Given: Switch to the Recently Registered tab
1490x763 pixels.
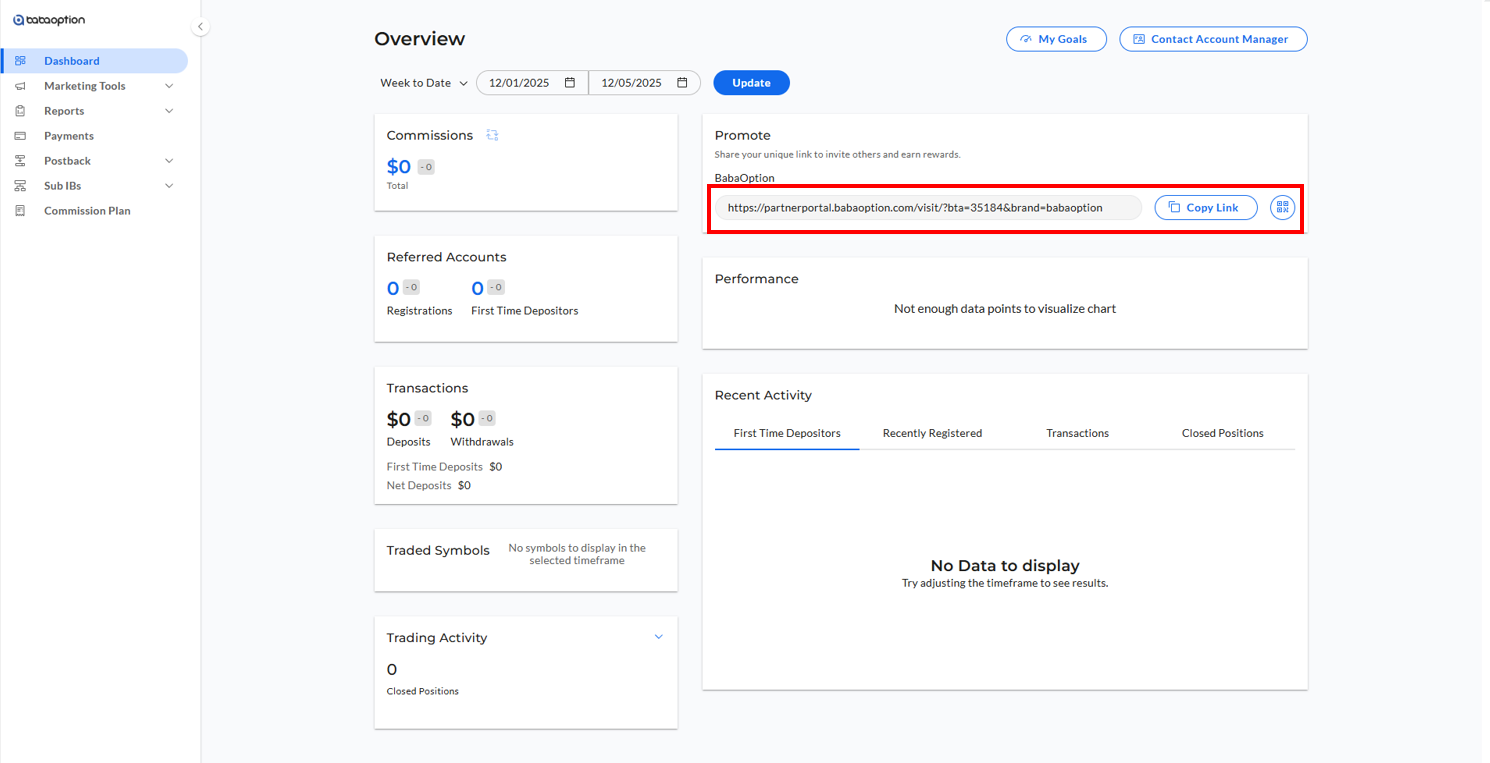Looking at the screenshot, I should tap(932, 433).
